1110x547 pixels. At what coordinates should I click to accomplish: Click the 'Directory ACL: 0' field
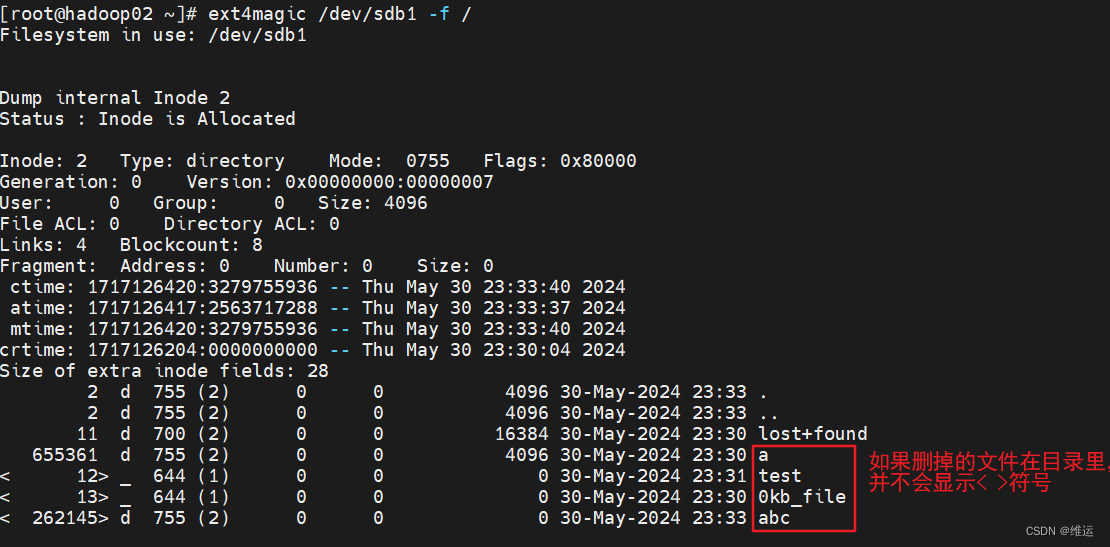tap(251, 224)
